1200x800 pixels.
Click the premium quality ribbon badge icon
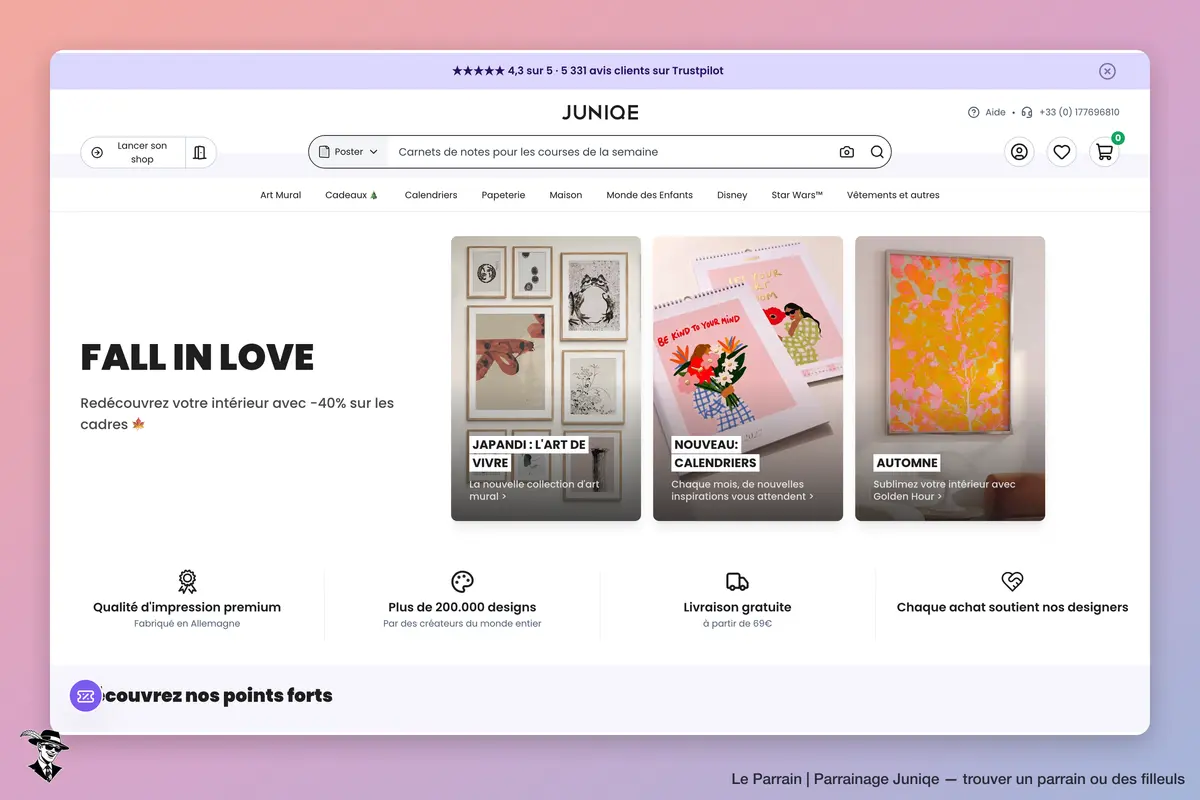[187, 581]
